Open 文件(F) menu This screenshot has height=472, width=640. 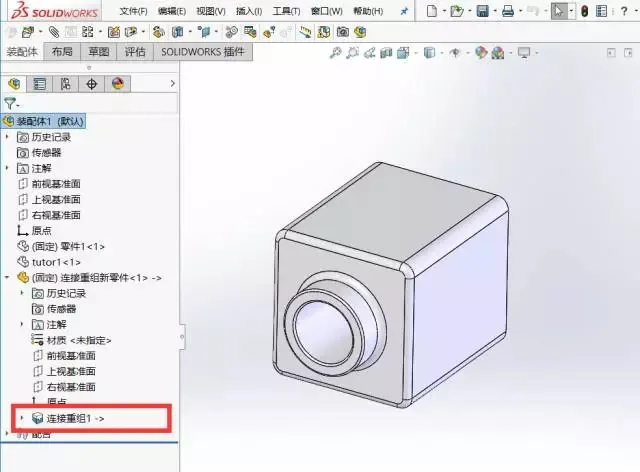pos(133,11)
